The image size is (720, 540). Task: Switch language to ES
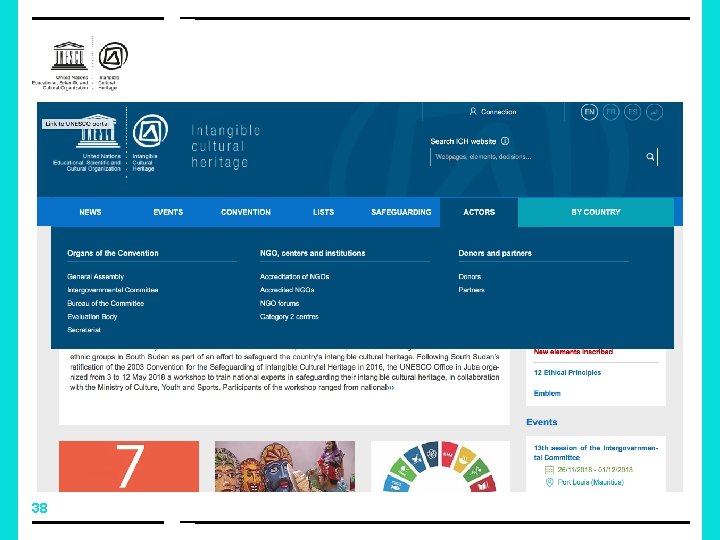[x=632, y=112]
